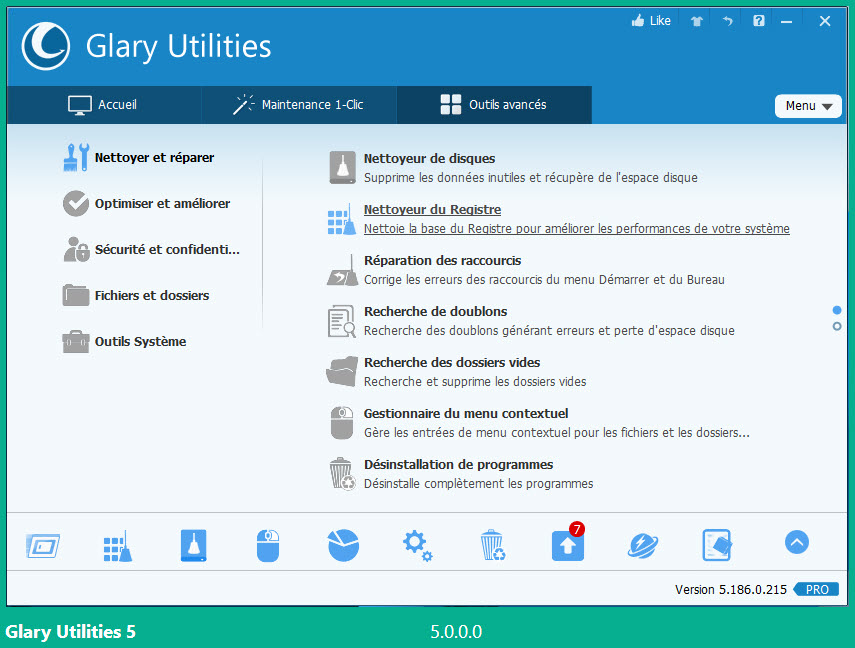Click the Like thumbs-up icon
The image size is (855, 648).
pos(637,21)
